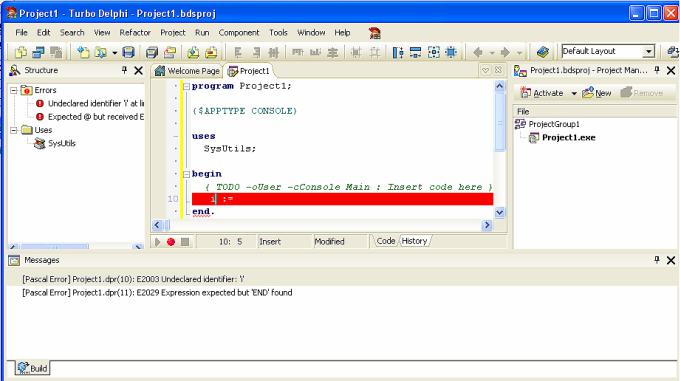The image size is (680, 381).
Task: Click the play macro triangle button
Action: (x=157, y=242)
